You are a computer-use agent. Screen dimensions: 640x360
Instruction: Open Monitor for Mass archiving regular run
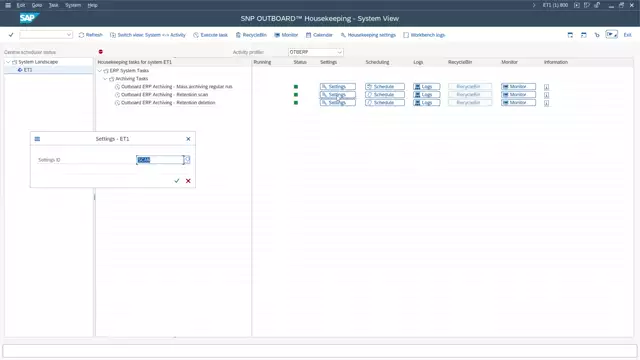[518, 87]
